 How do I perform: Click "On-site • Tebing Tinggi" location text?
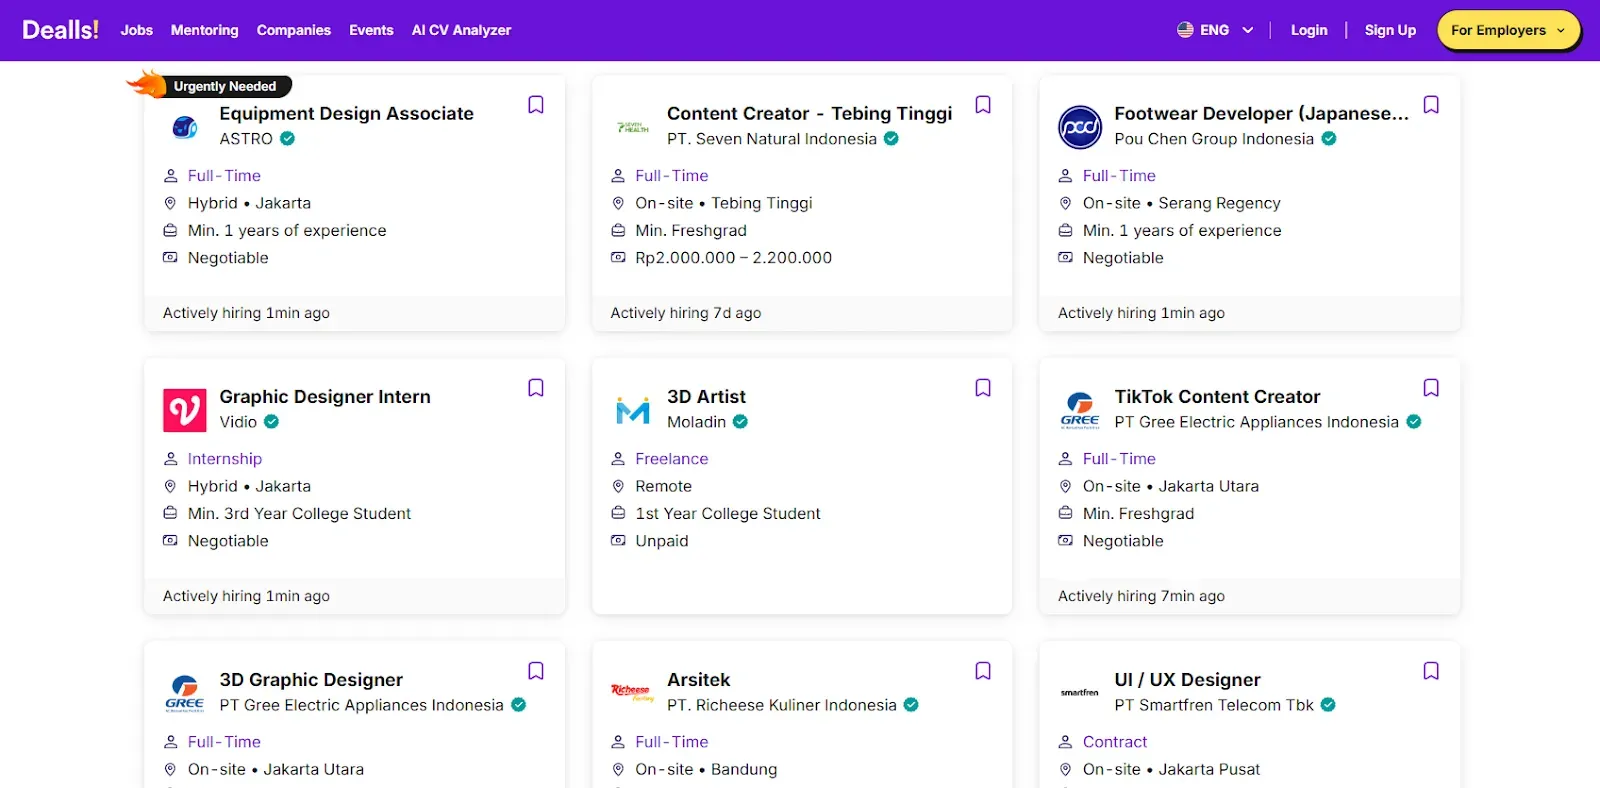point(724,203)
